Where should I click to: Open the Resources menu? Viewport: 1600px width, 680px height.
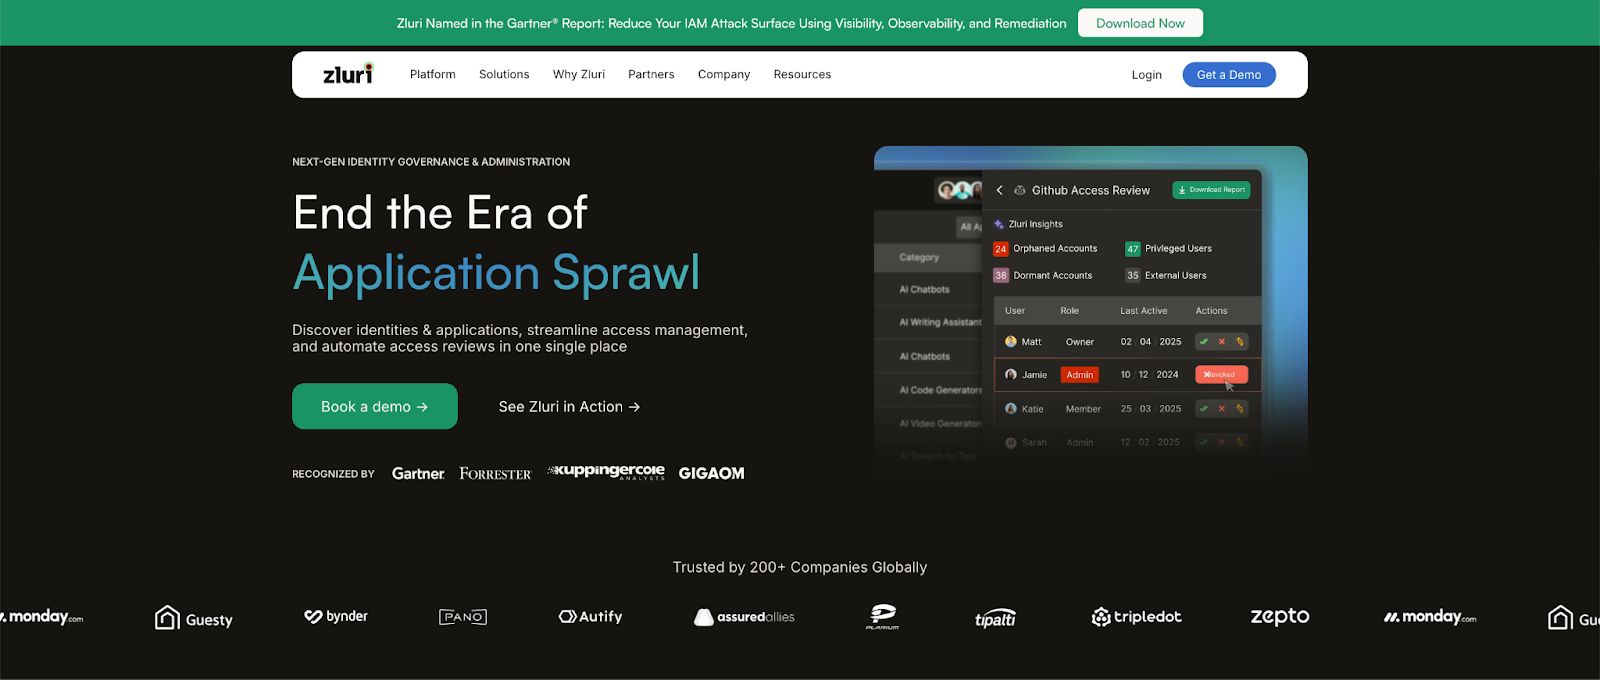tap(802, 74)
